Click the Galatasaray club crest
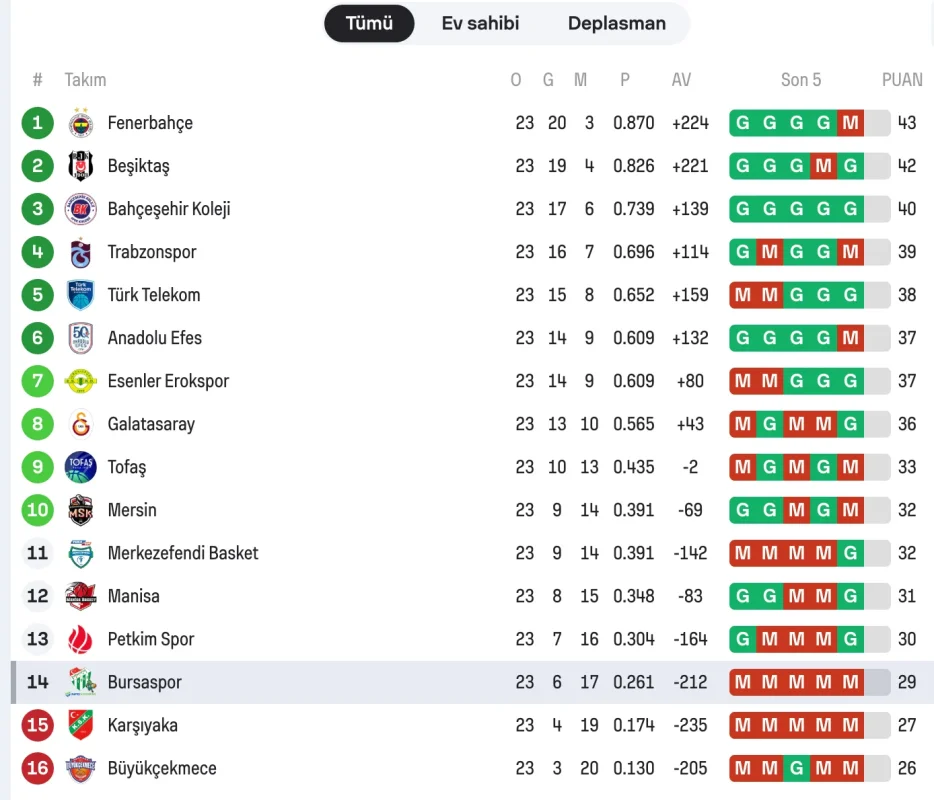 pyautogui.click(x=81, y=424)
